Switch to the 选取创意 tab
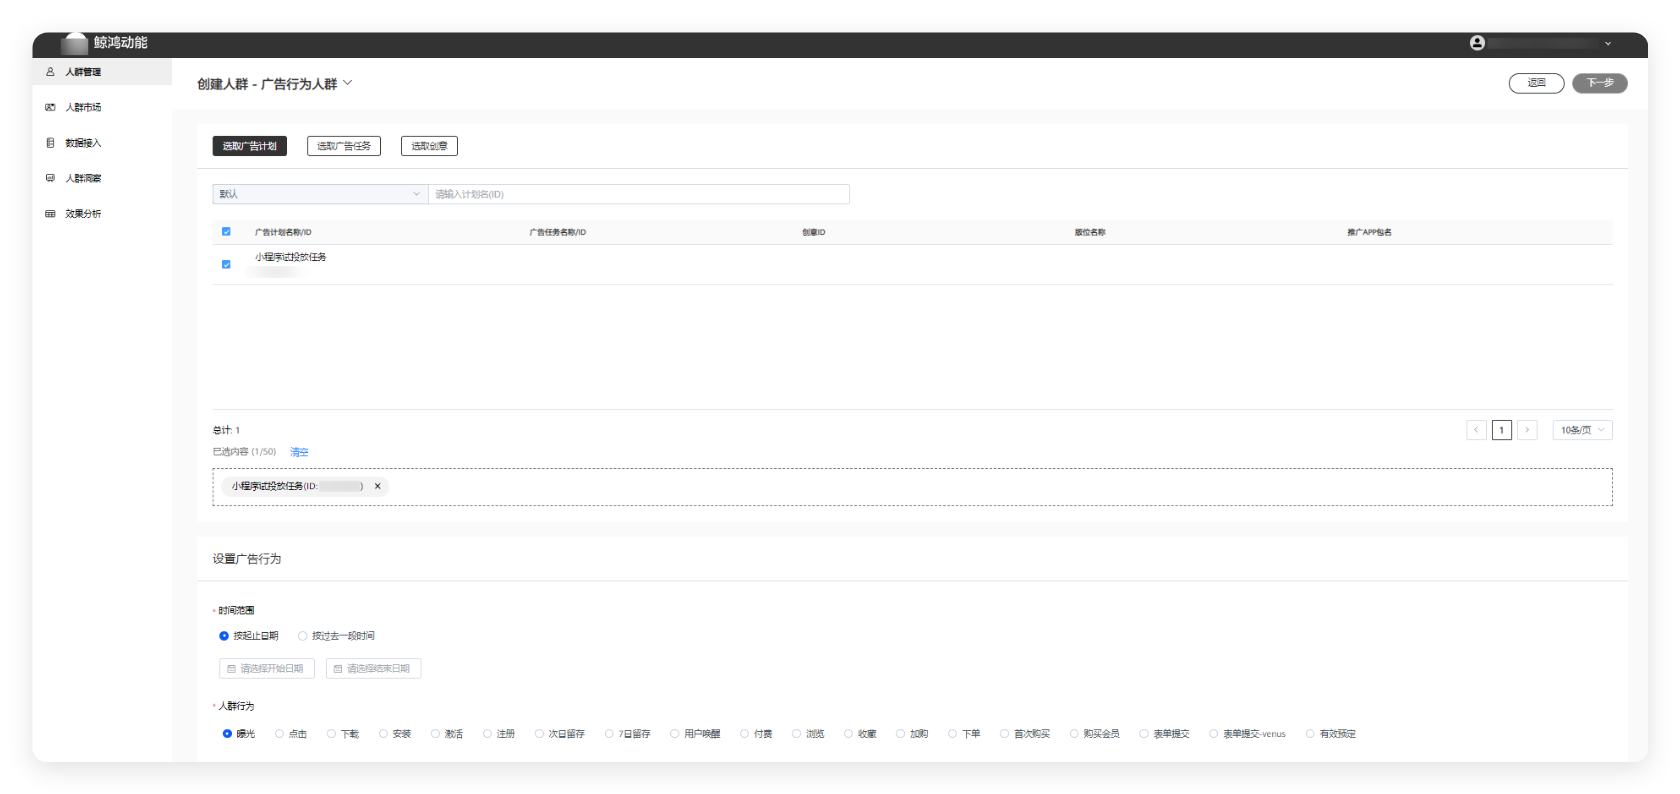Viewport: 1680px width, 794px height. pyautogui.click(x=429, y=146)
